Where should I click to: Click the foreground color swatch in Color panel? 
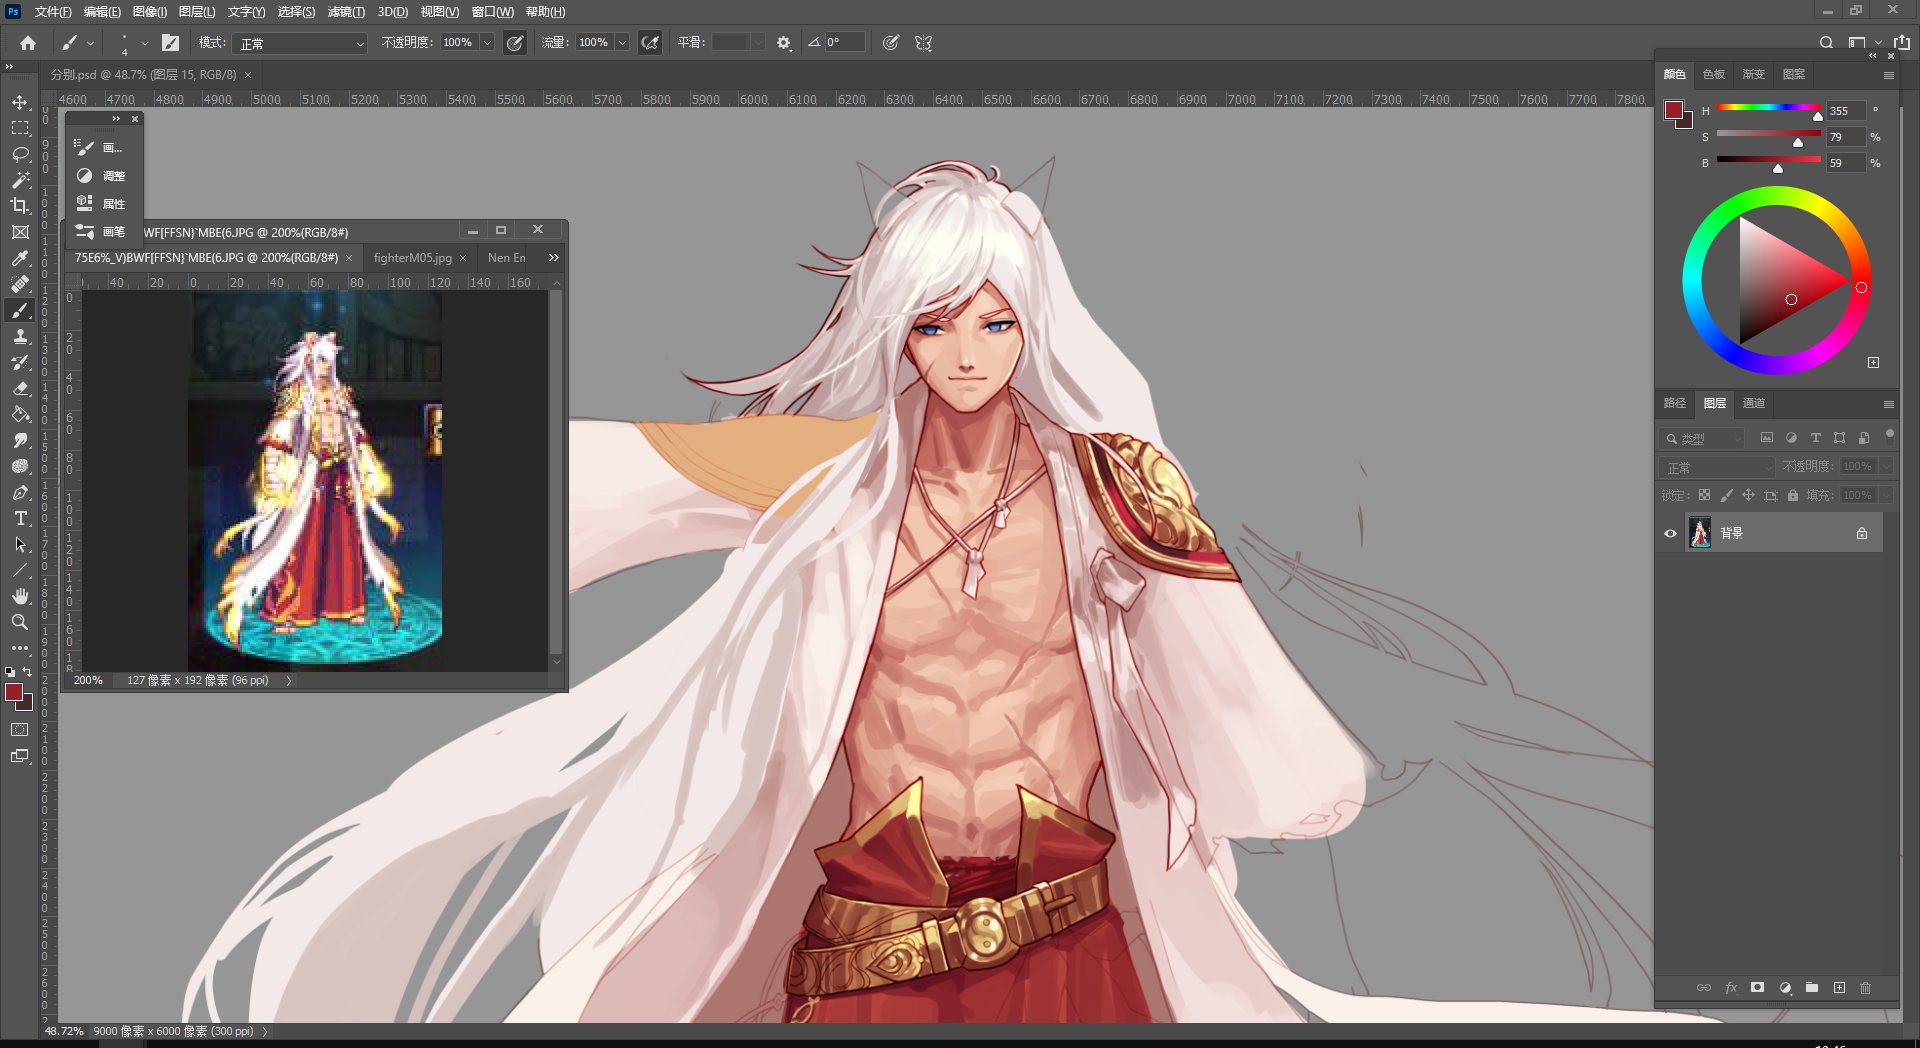pos(1674,110)
